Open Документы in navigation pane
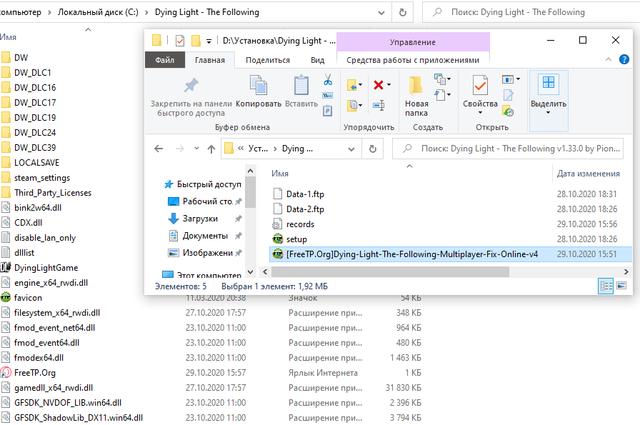The width and height of the screenshot is (640, 425). tap(205, 236)
